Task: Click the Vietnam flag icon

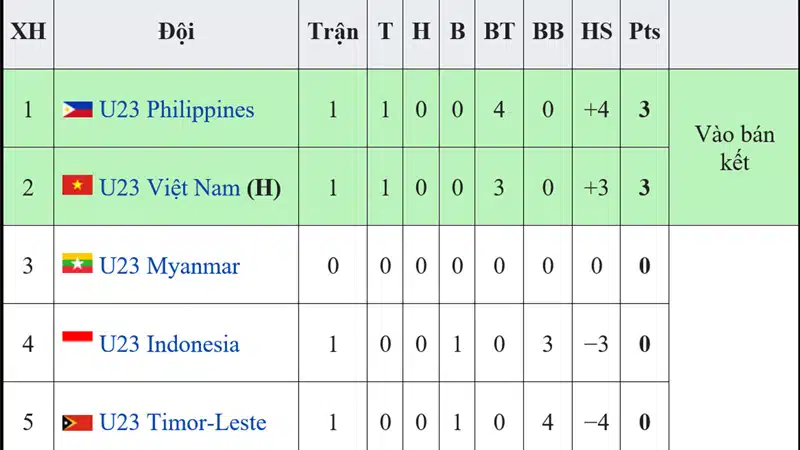Action: pos(78,185)
